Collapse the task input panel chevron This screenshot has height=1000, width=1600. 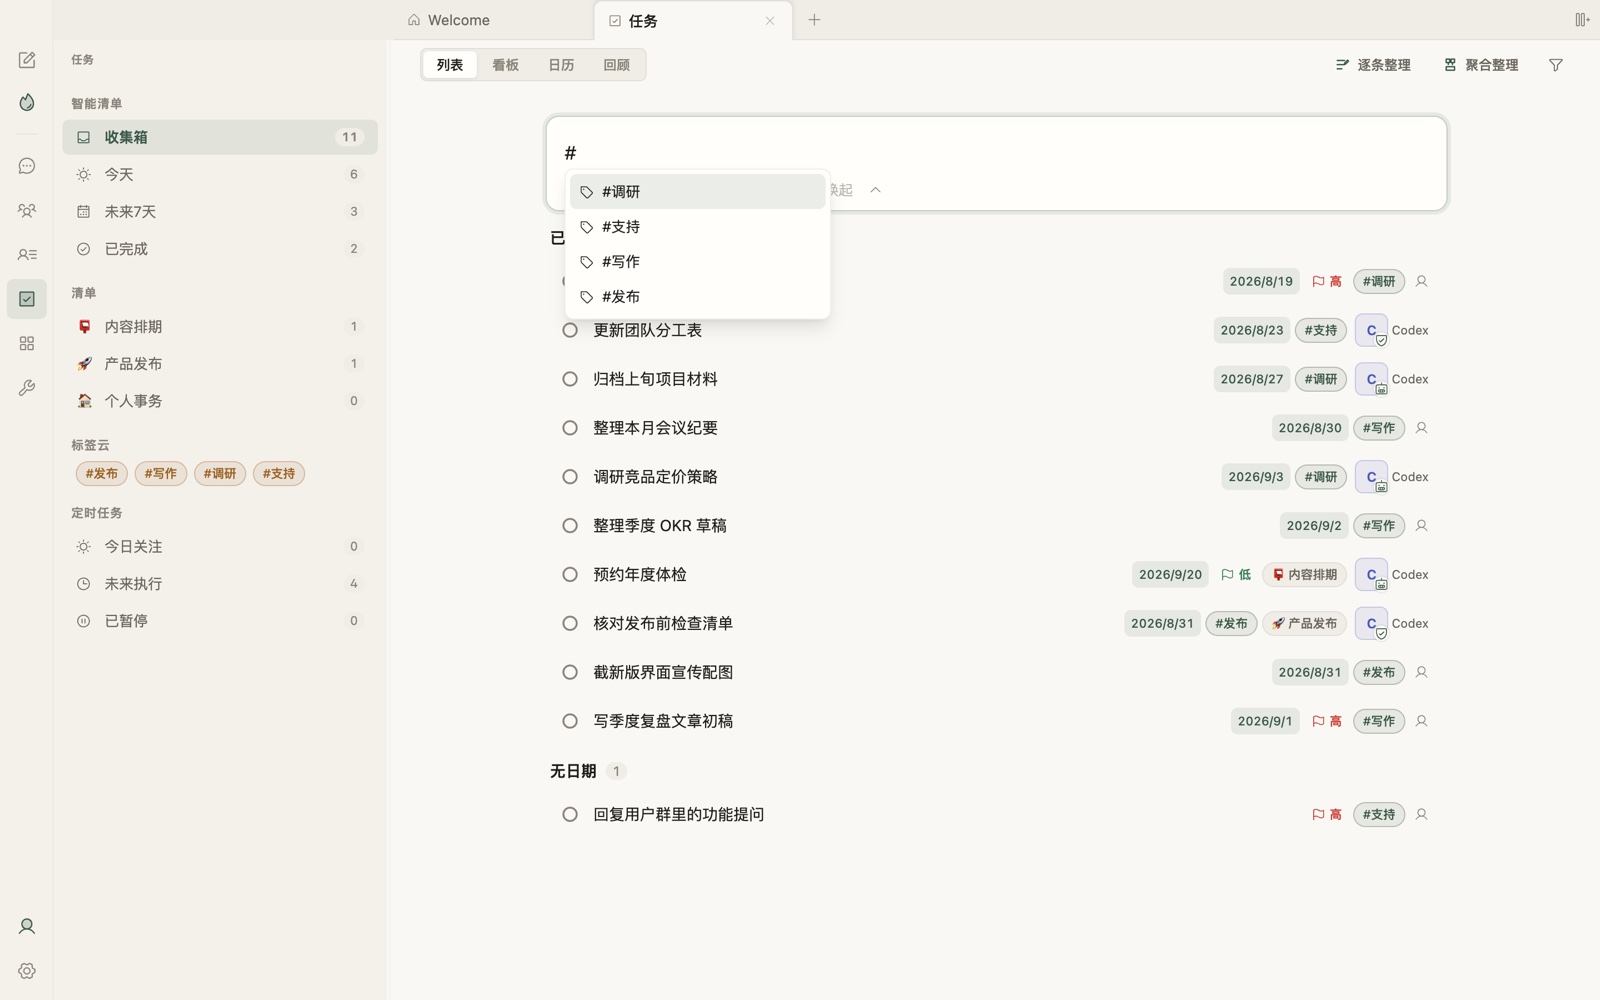click(x=875, y=190)
